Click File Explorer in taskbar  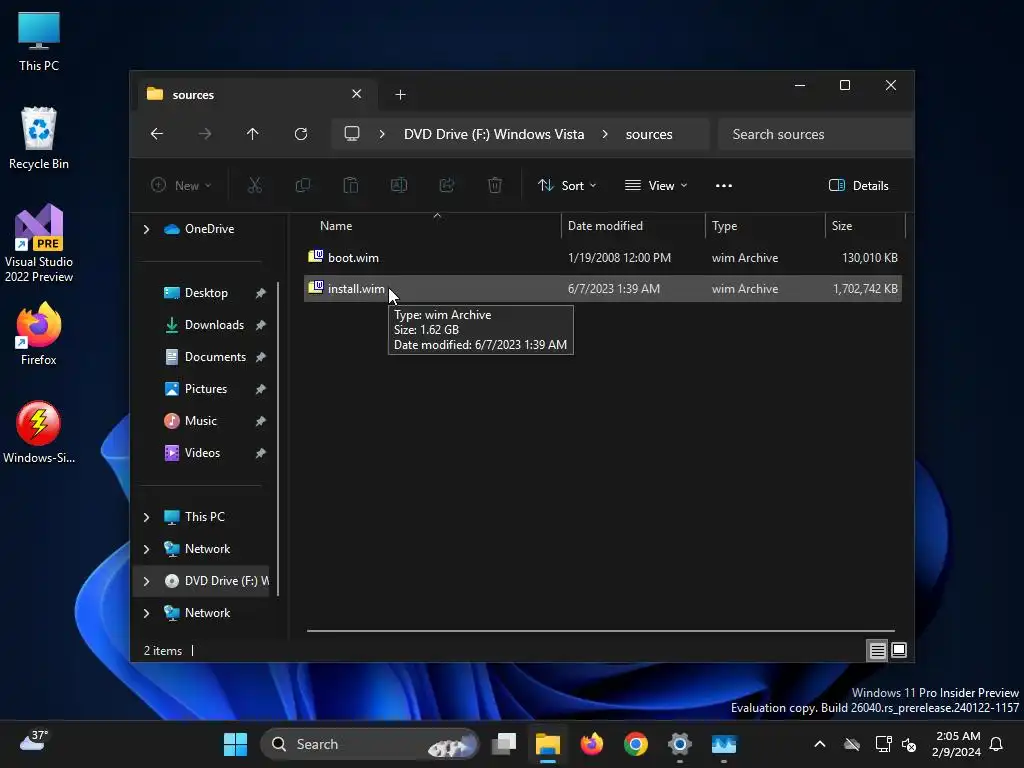[x=548, y=744]
